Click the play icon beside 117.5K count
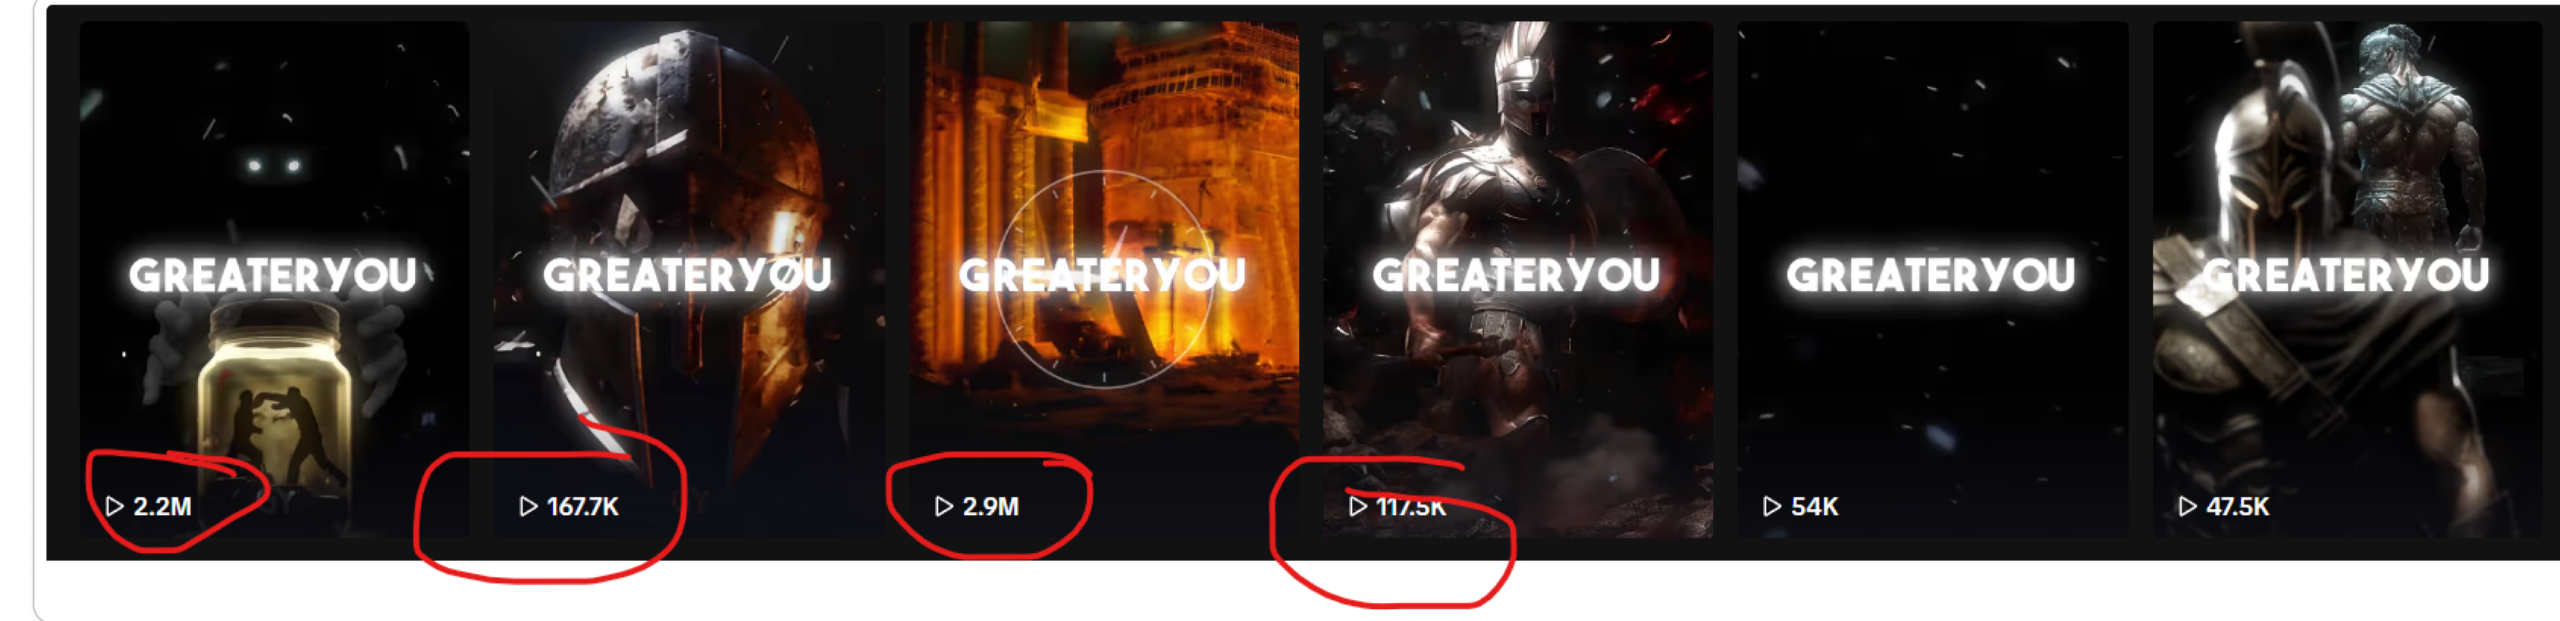2560x621 pixels. point(1358,506)
